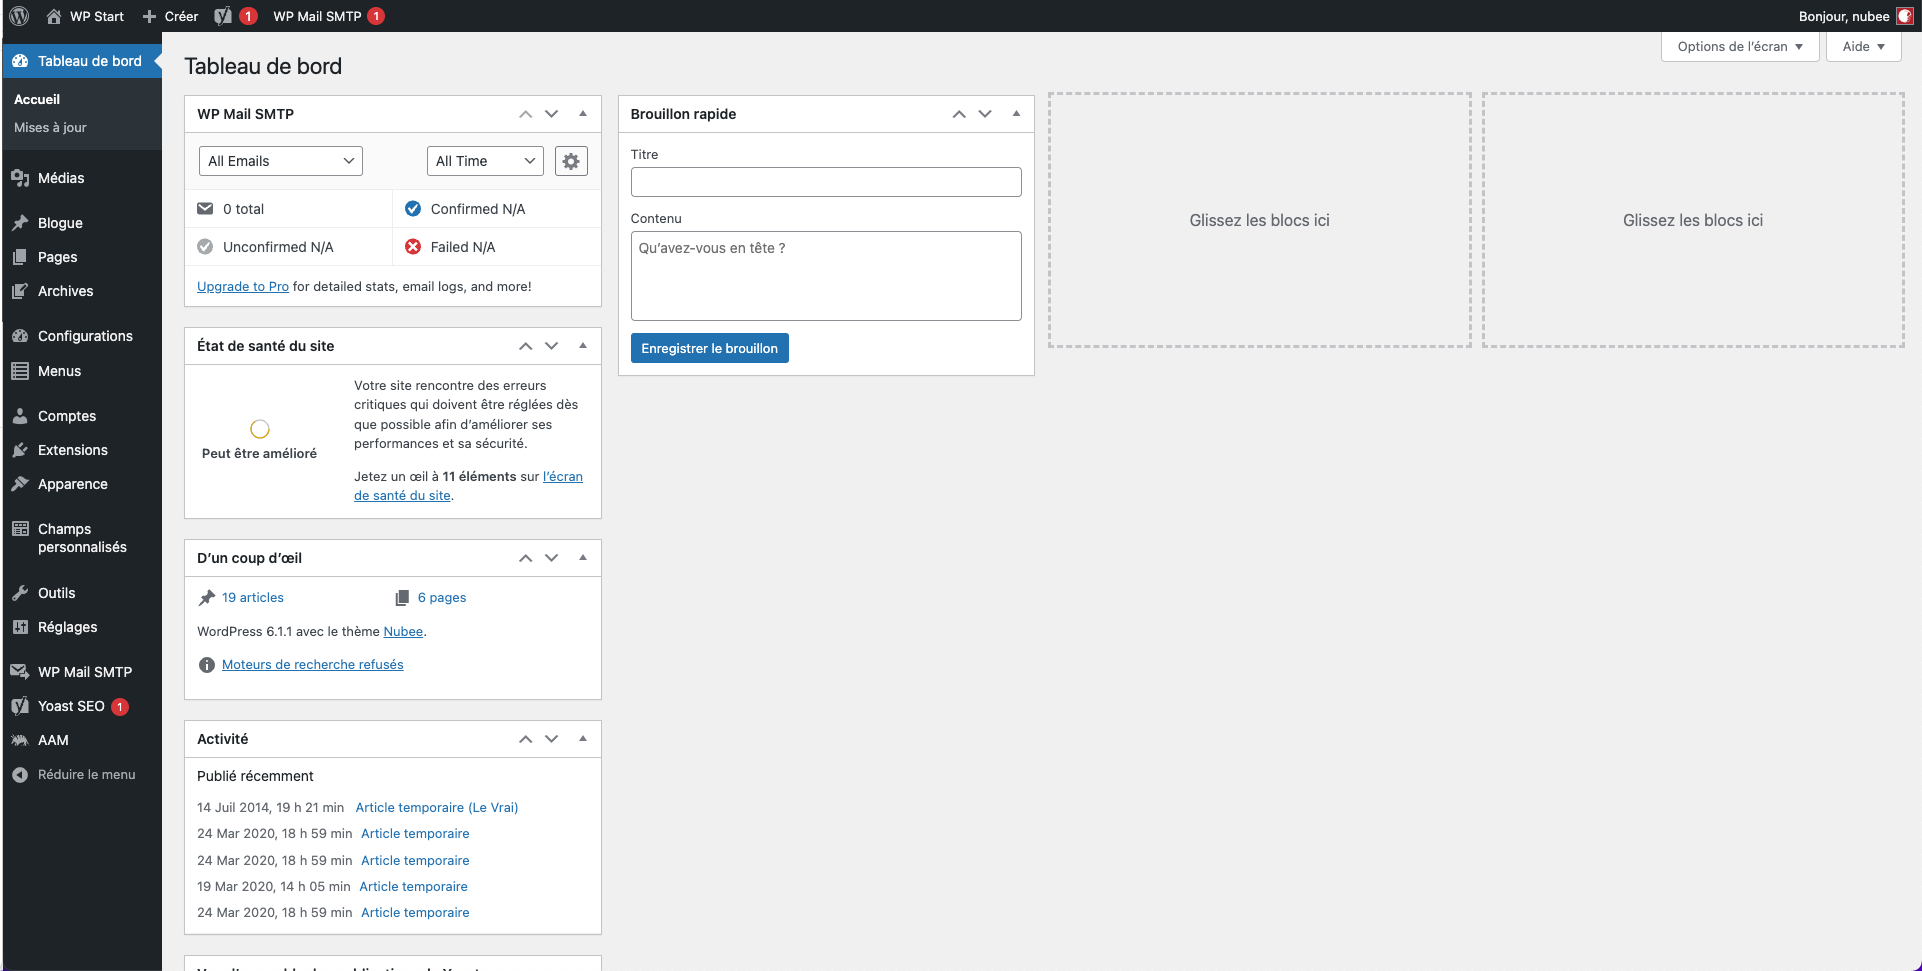1922x971 pixels.
Task: Toggle the Brouillon rapide panel
Action: click(1016, 114)
